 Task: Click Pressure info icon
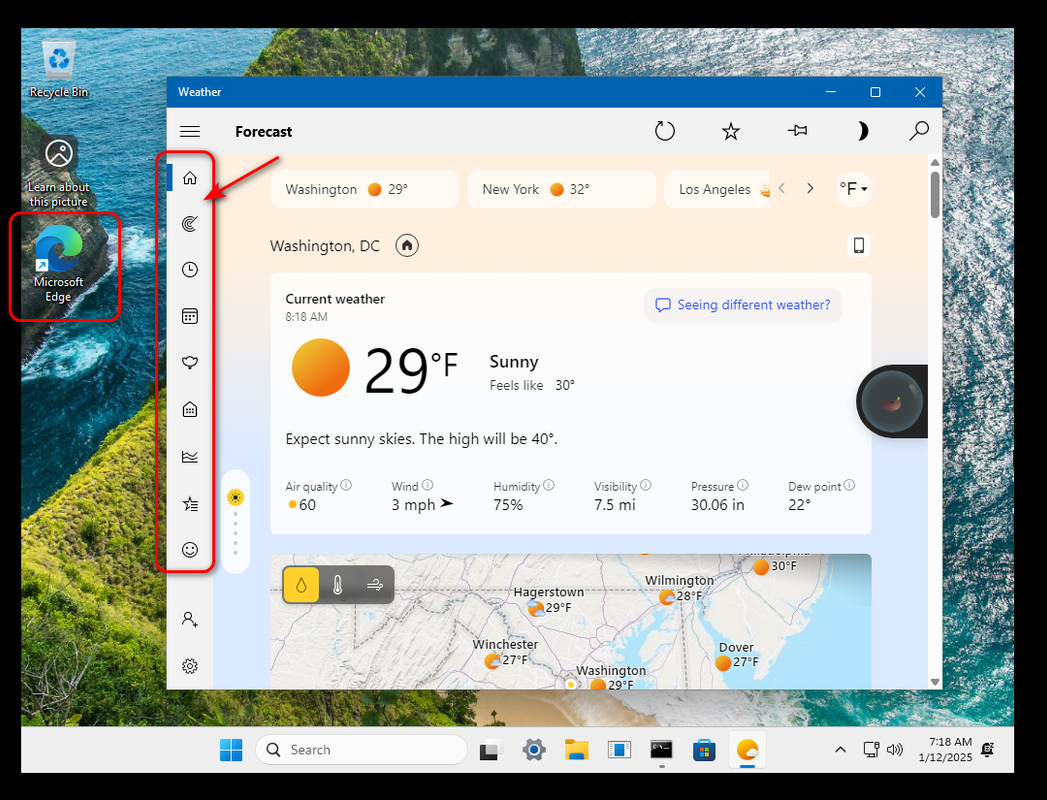point(743,485)
